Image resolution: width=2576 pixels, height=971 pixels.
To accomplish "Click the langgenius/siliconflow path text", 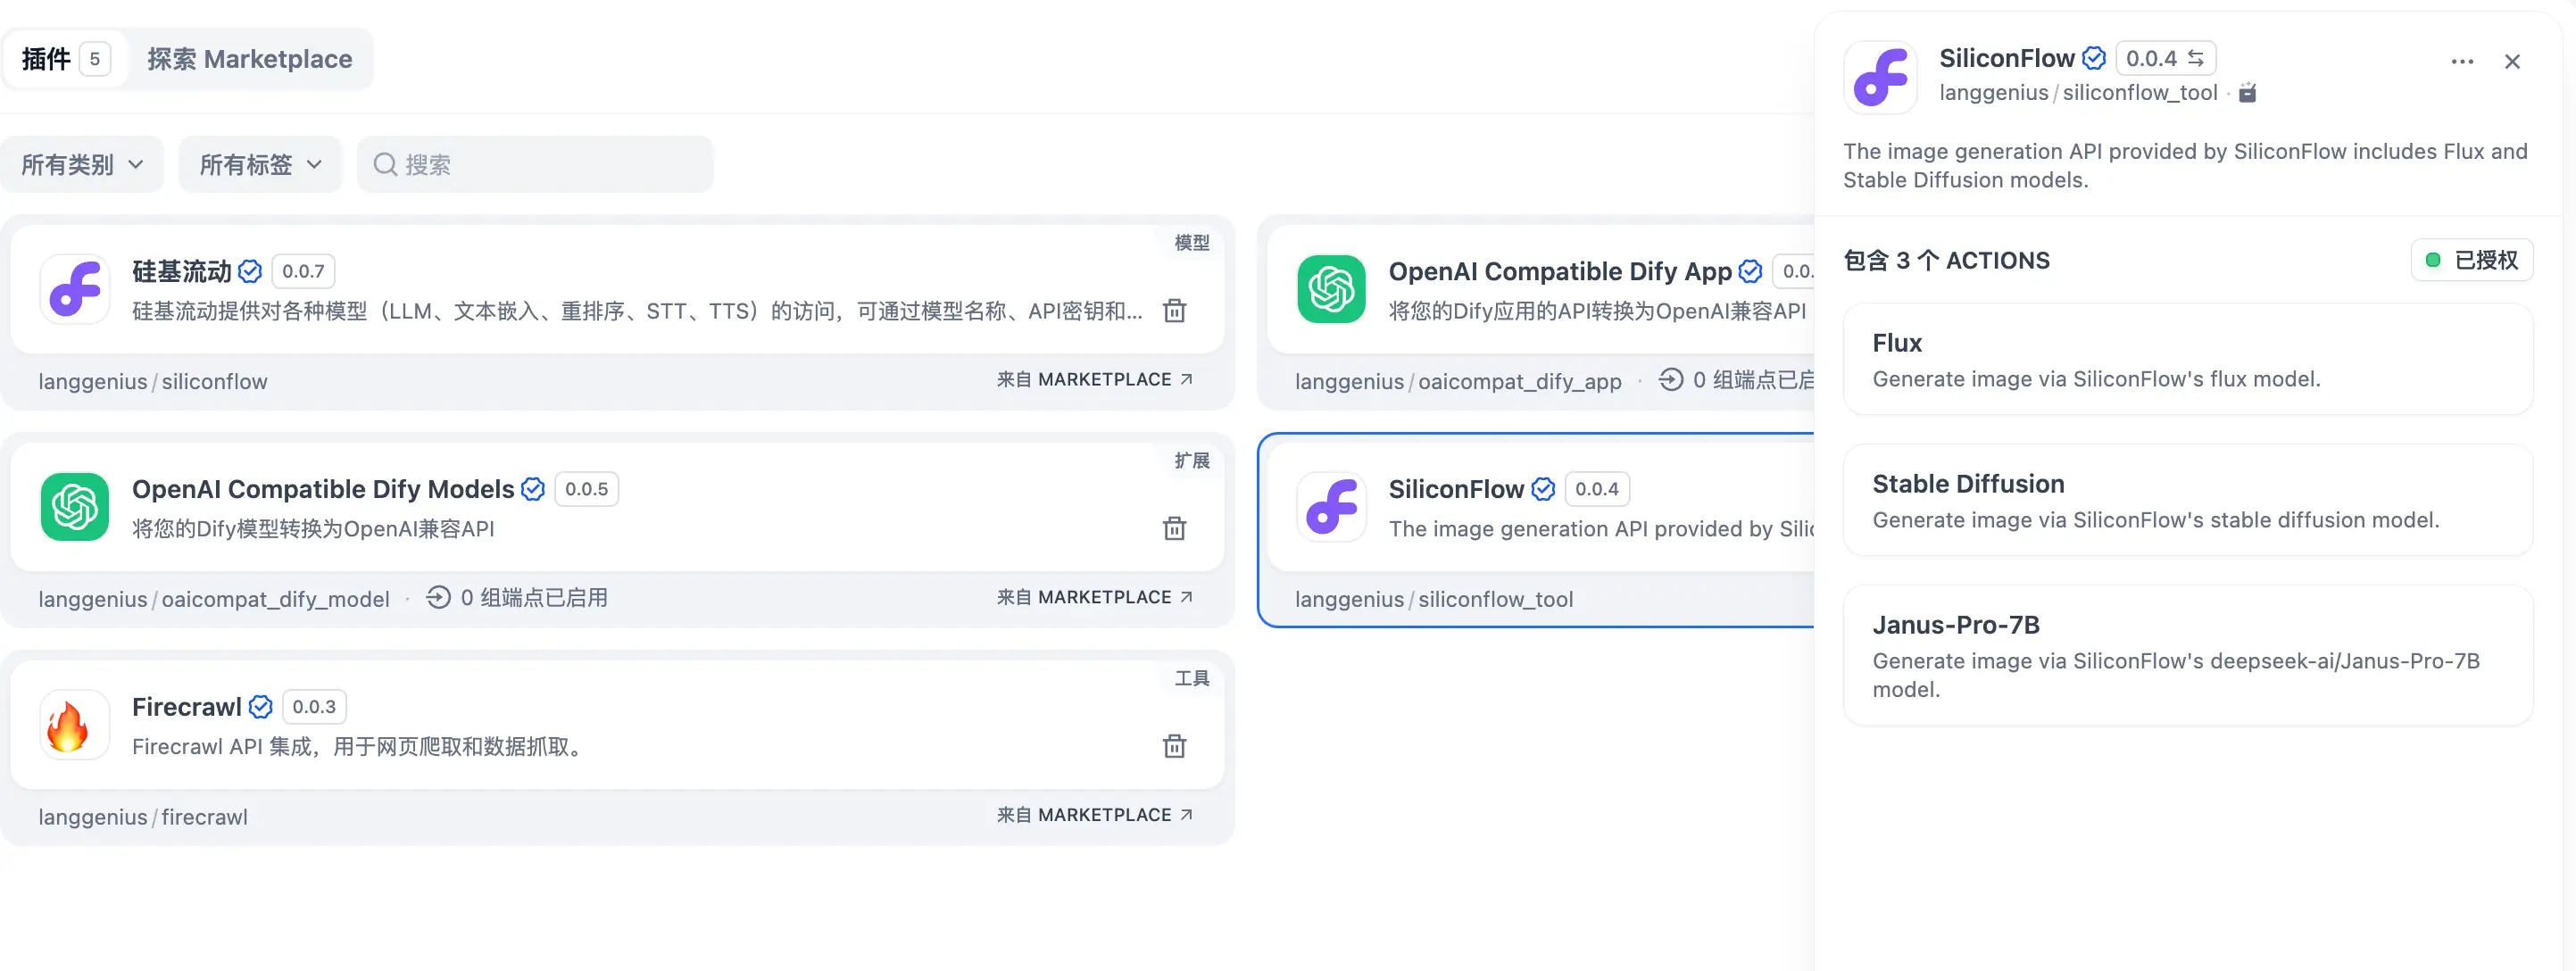I will point(153,381).
